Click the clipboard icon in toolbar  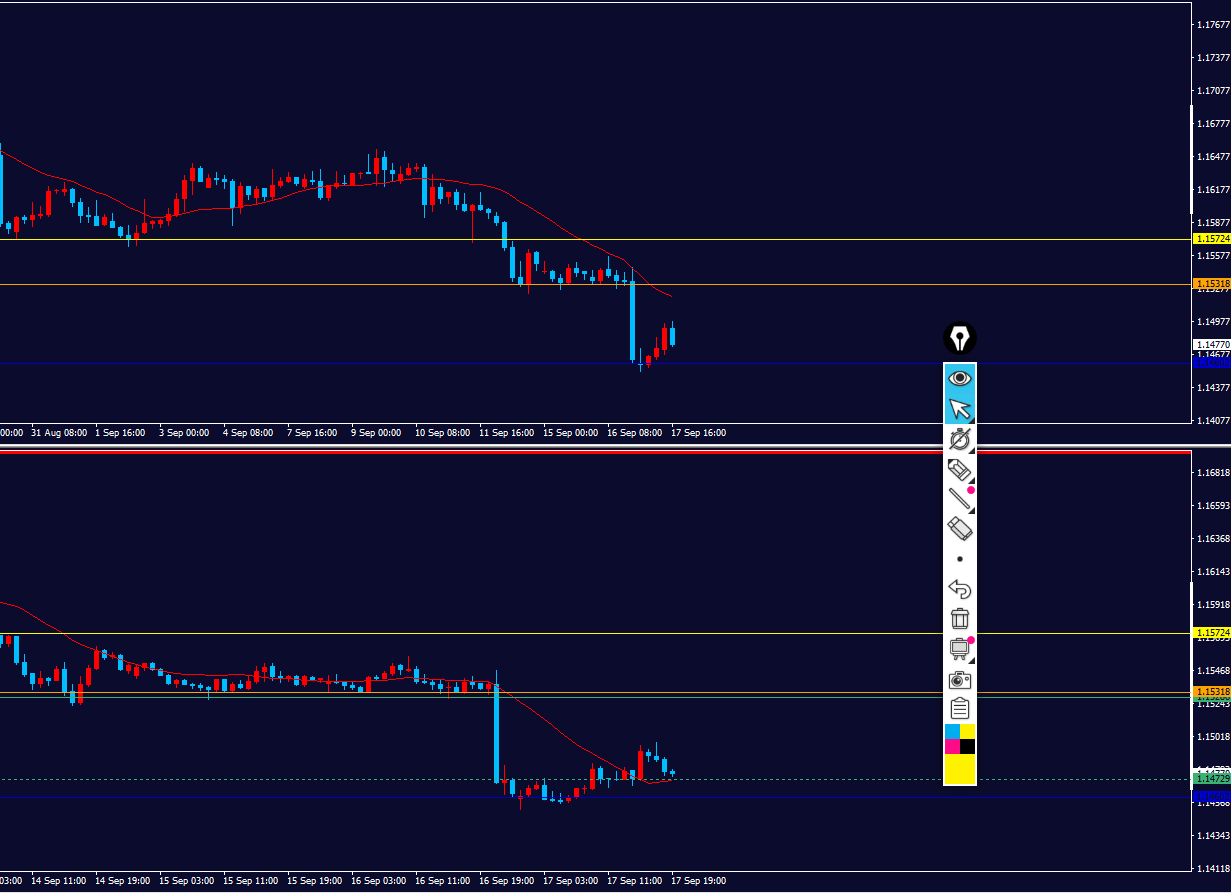[x=960, y=710]
